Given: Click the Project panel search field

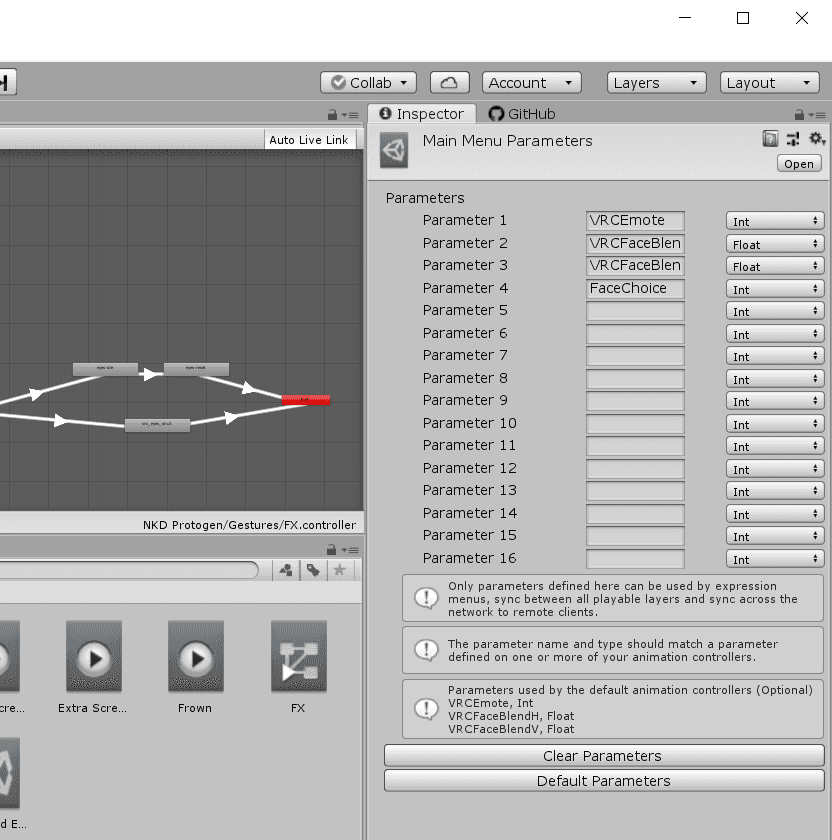Looking at the screenshot, I should (129, 570).
